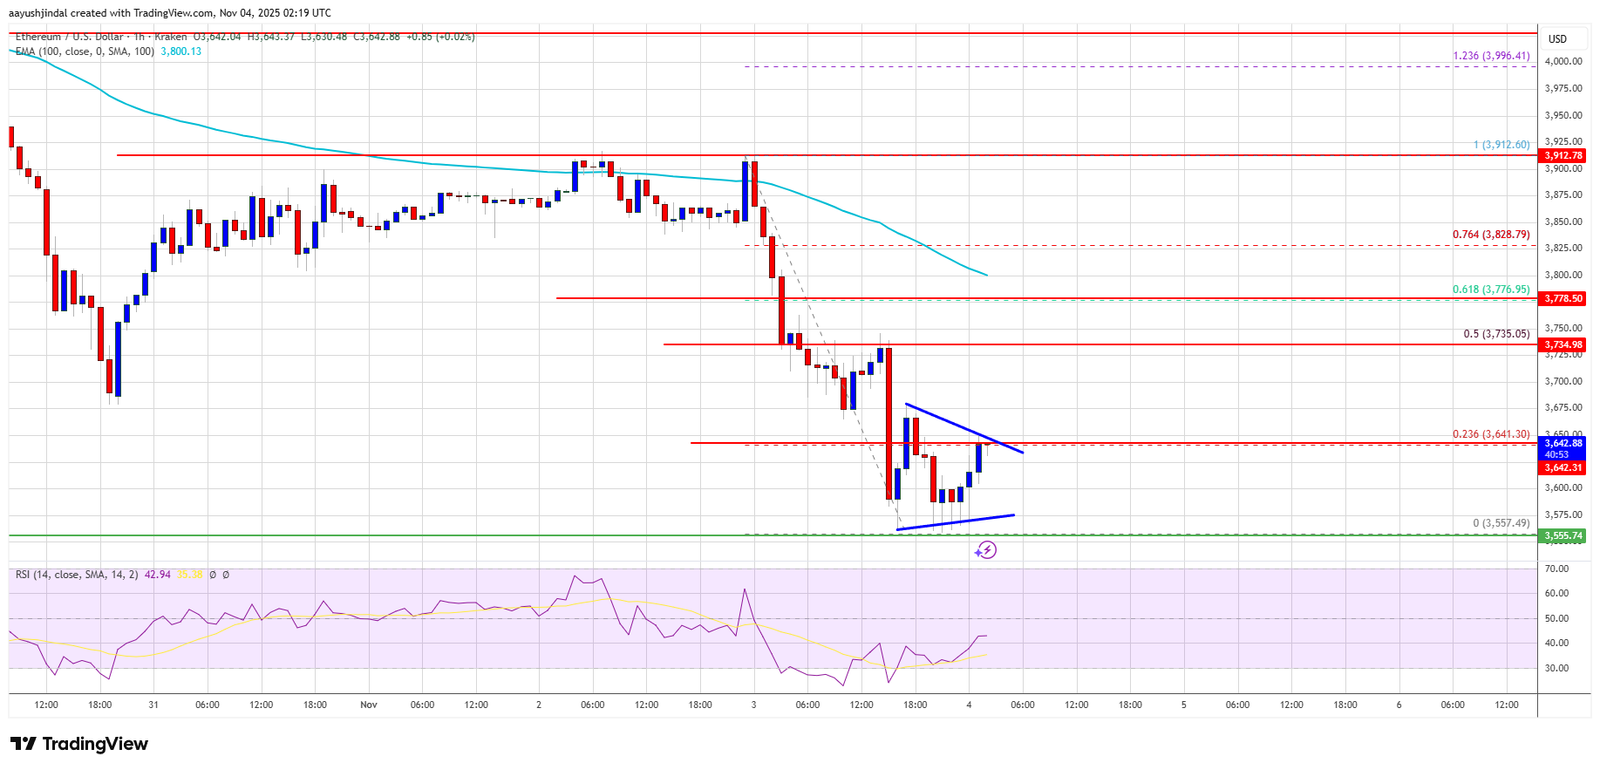
Task: Click the TradingView logo at bottom left
Action: coord(79,744)
